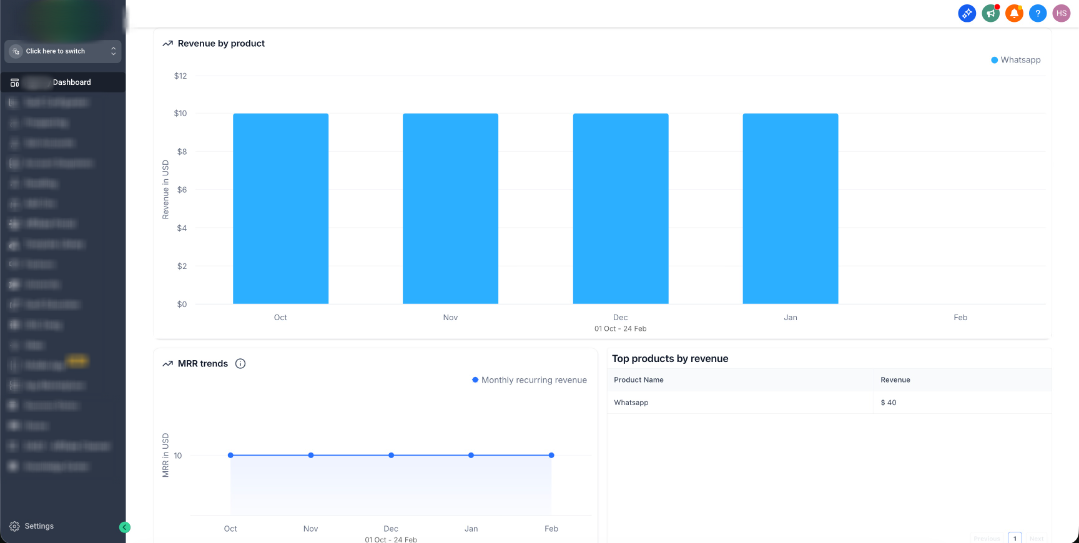The width and height of the screenshot is (1079, 543).
Task: Click the Feb data point on MRR chart
Action: [551, 455]
